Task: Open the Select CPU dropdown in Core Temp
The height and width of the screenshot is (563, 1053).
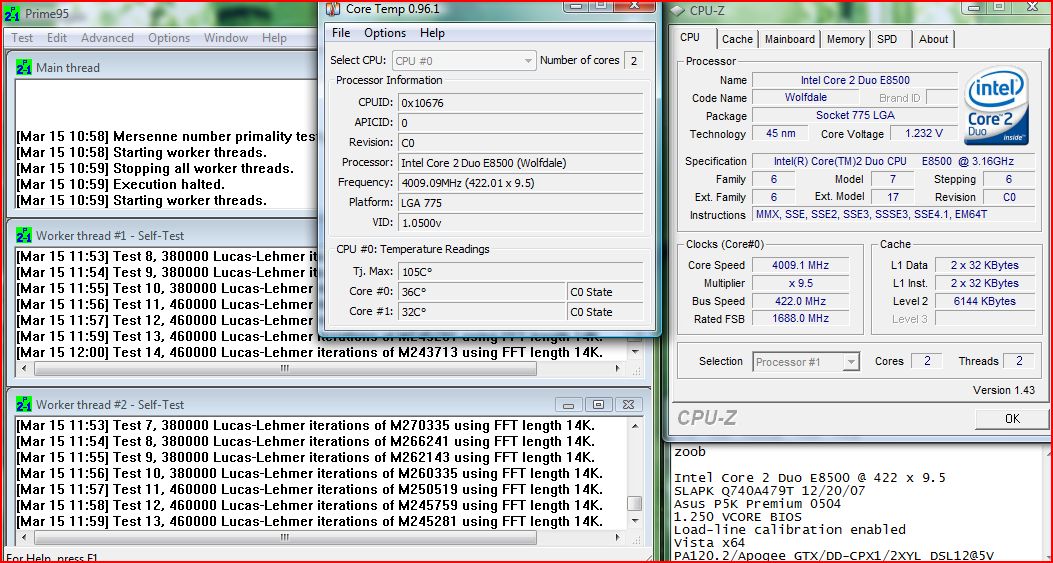Action: pos(464,60)
